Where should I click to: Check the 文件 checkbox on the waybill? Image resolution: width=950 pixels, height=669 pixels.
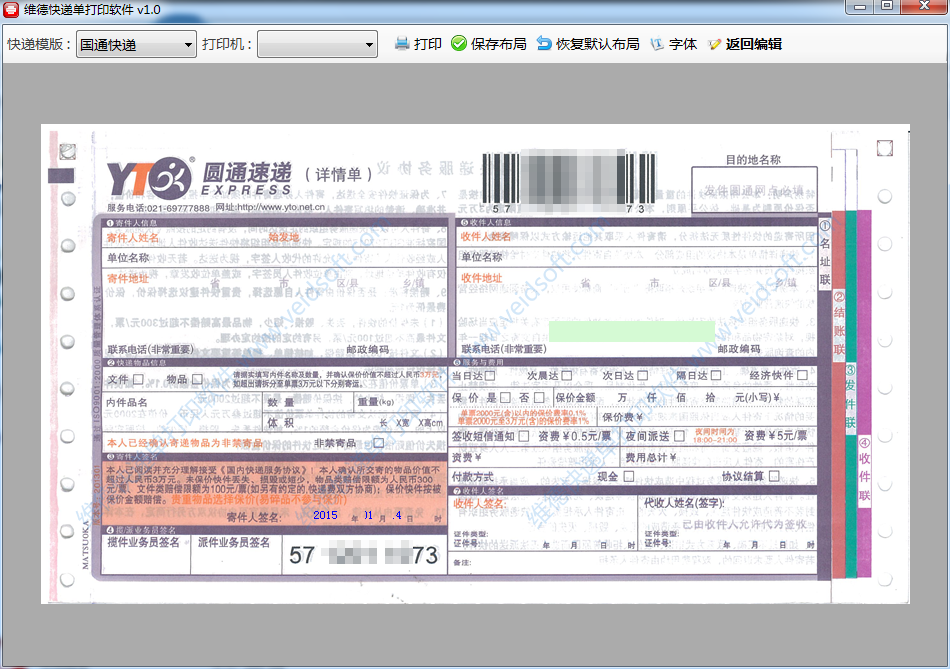click(140, 380)
